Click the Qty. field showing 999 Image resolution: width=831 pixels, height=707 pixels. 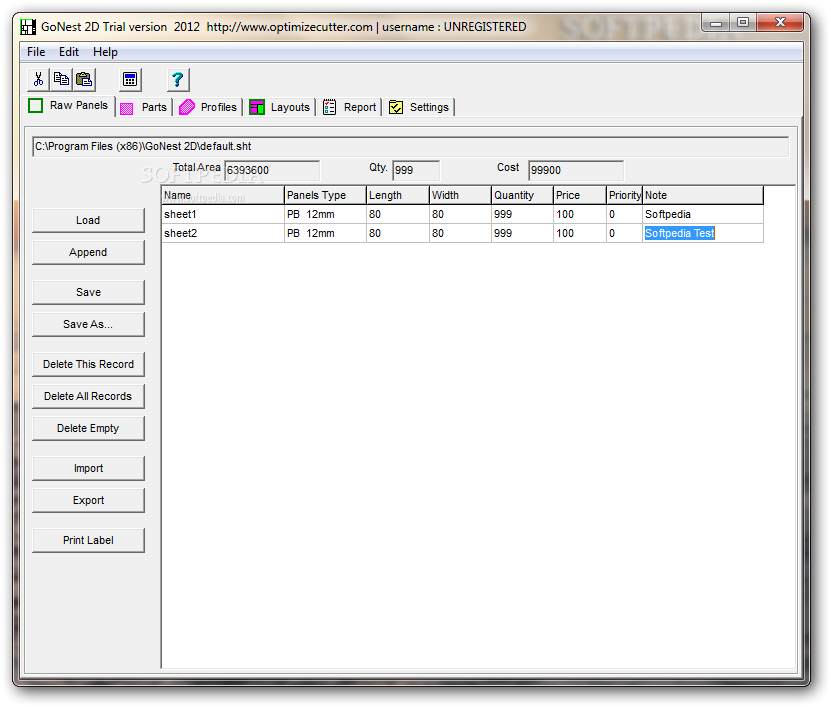[416, 171]
